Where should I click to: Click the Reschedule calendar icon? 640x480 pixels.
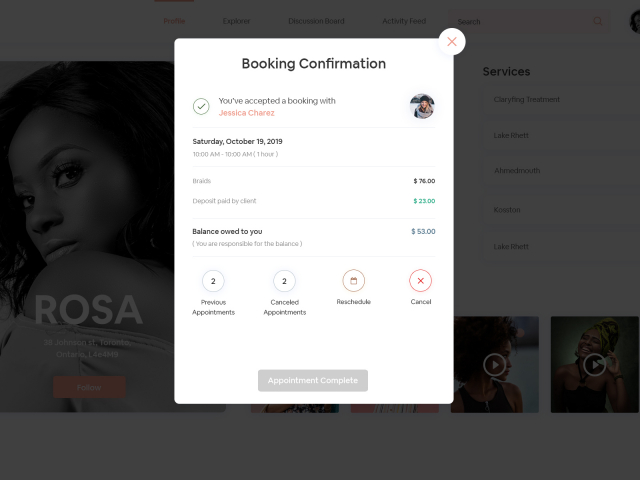click(x=353, y=281)
